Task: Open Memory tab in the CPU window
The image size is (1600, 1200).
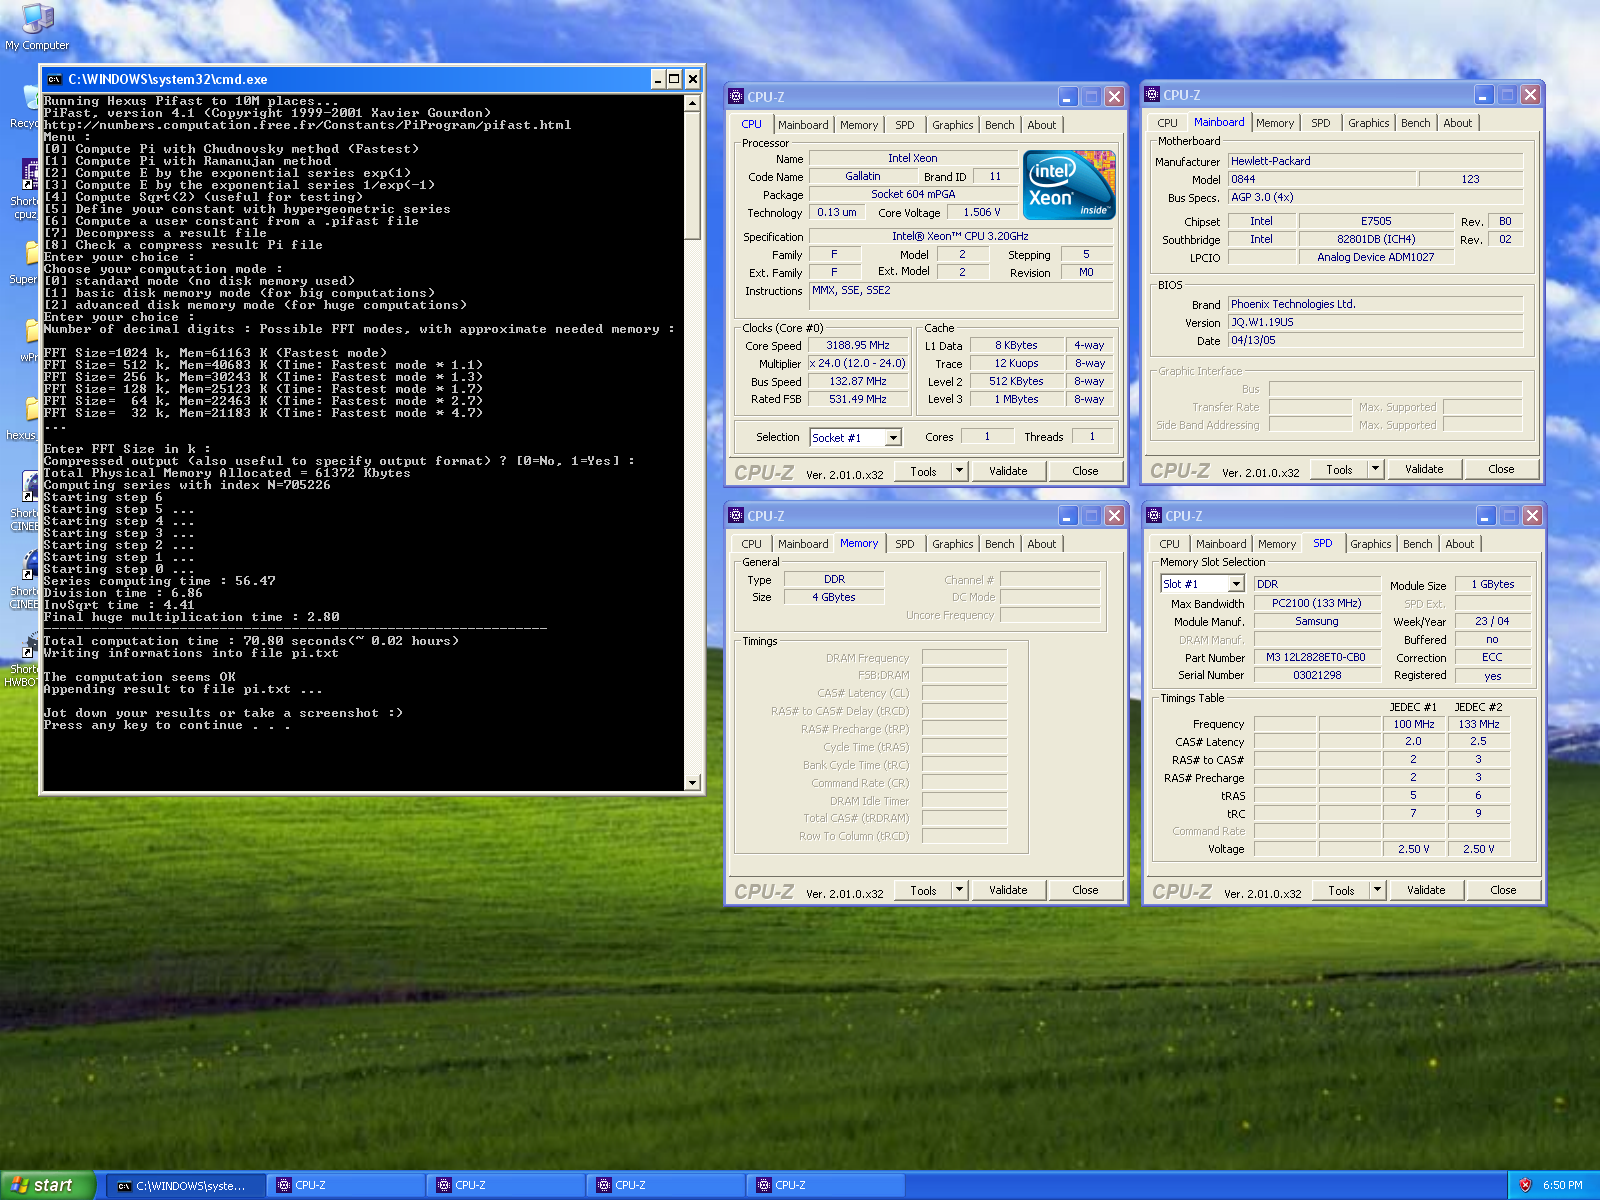Action: coord(859,125)
